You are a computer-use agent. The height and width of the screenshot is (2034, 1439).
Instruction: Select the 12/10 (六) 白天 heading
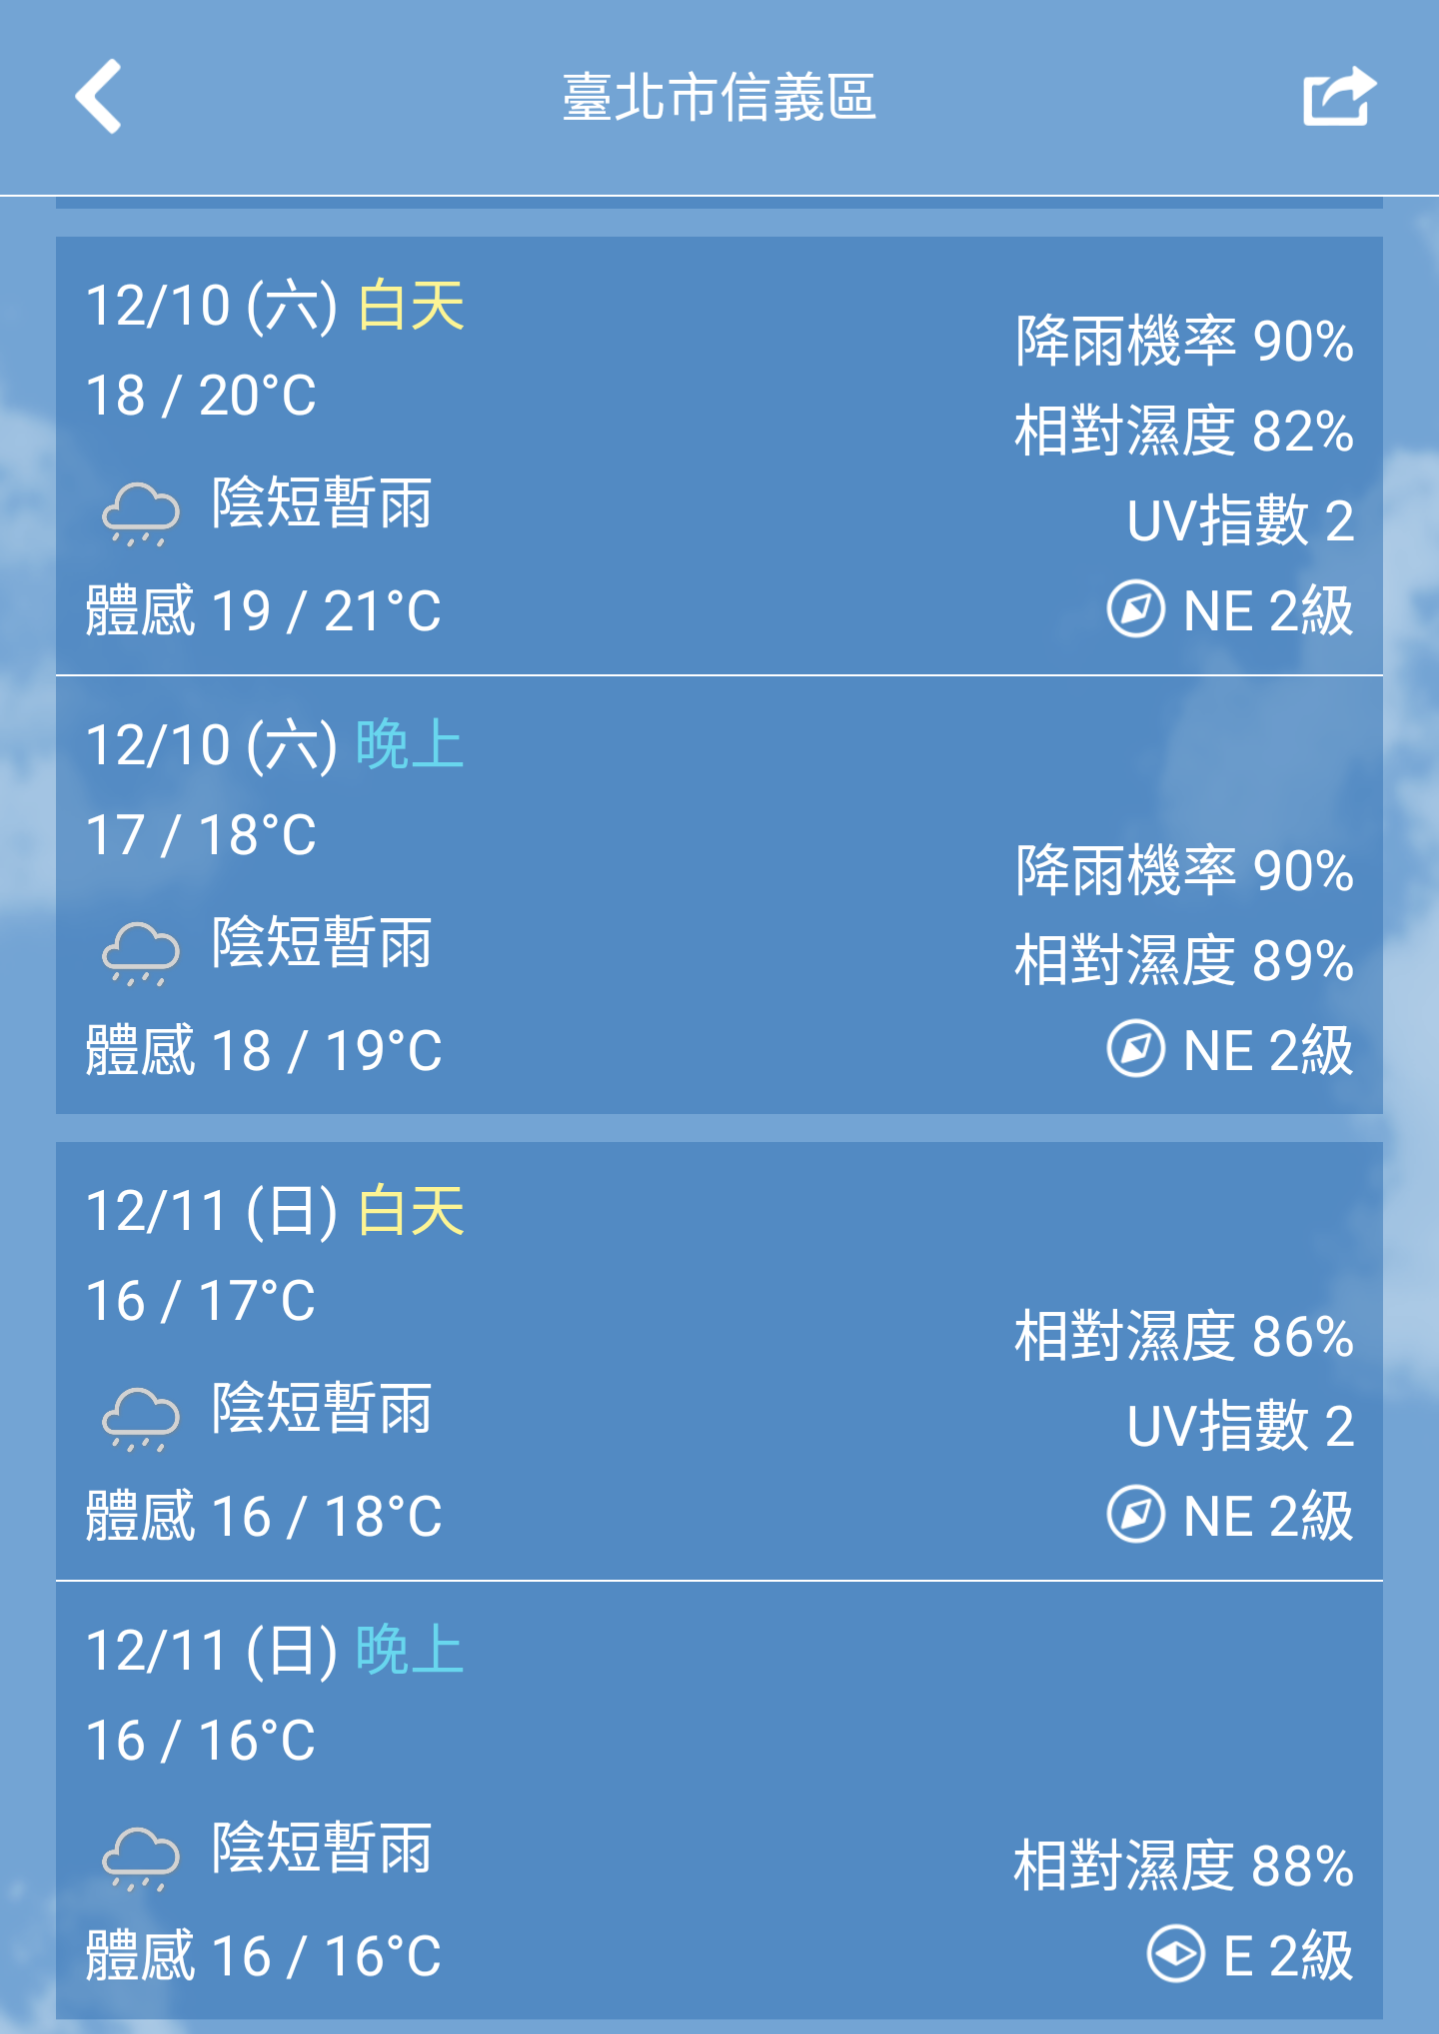click(x=275, y=305)
